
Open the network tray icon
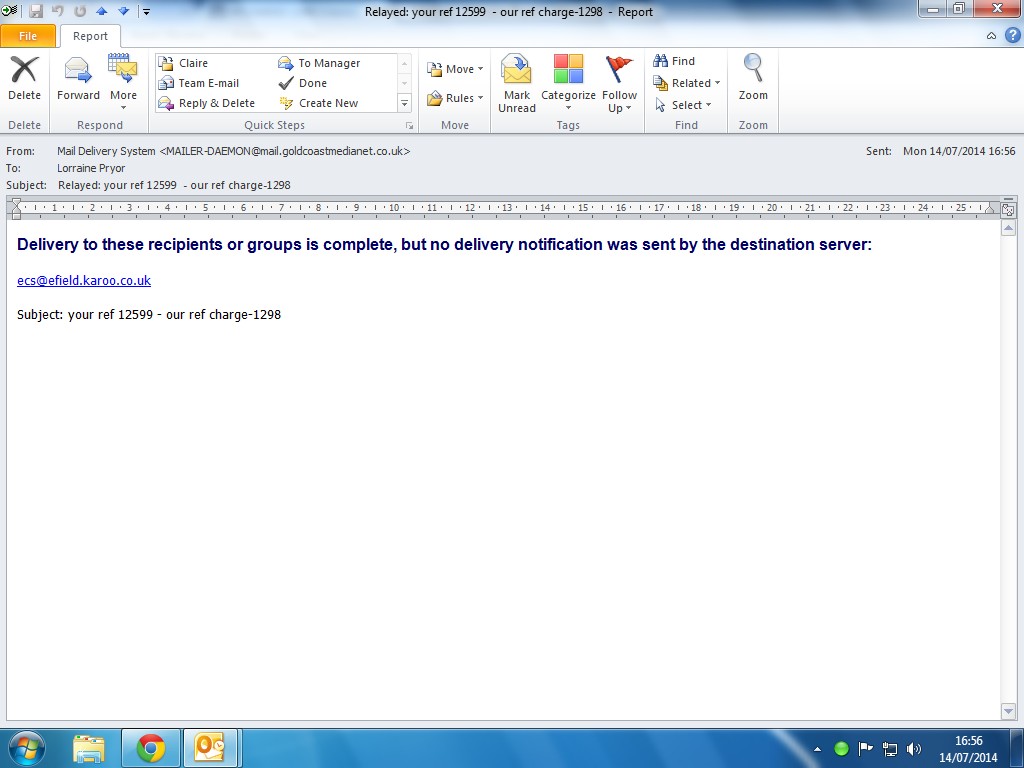coord(889,749)
